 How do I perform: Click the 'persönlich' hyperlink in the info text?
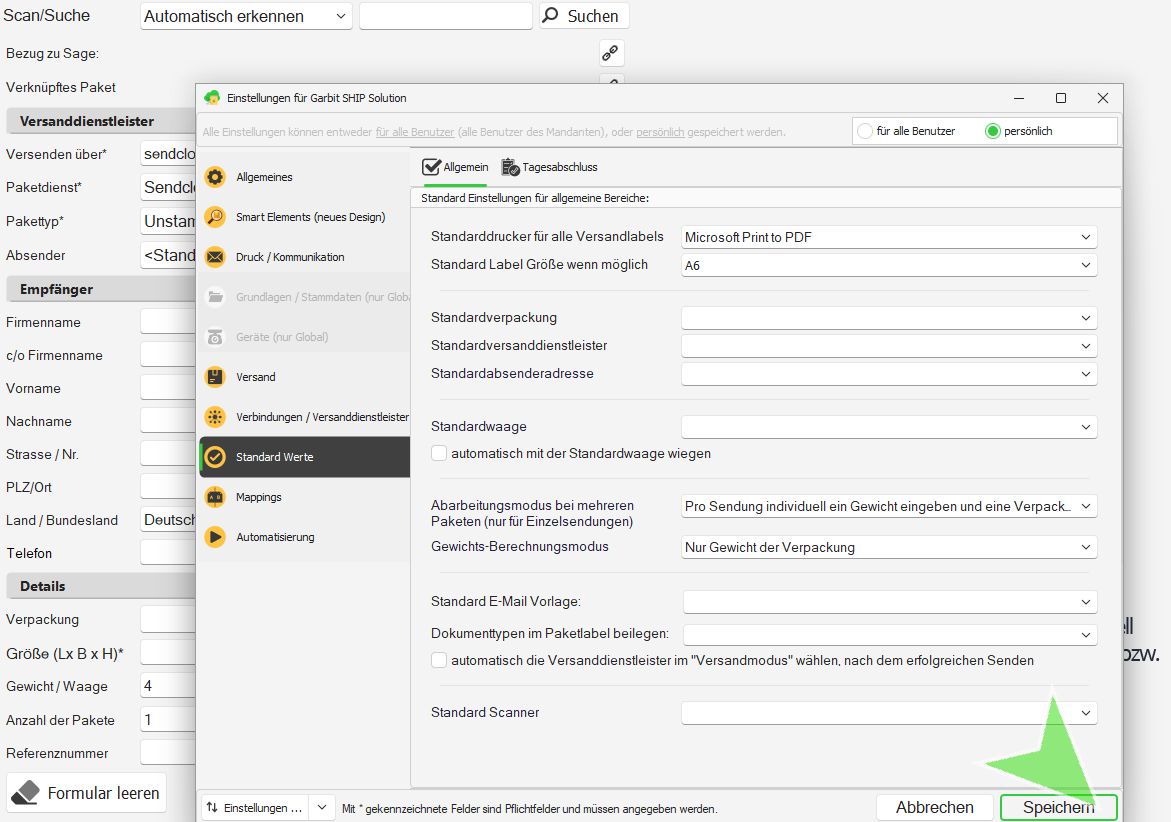660,132
